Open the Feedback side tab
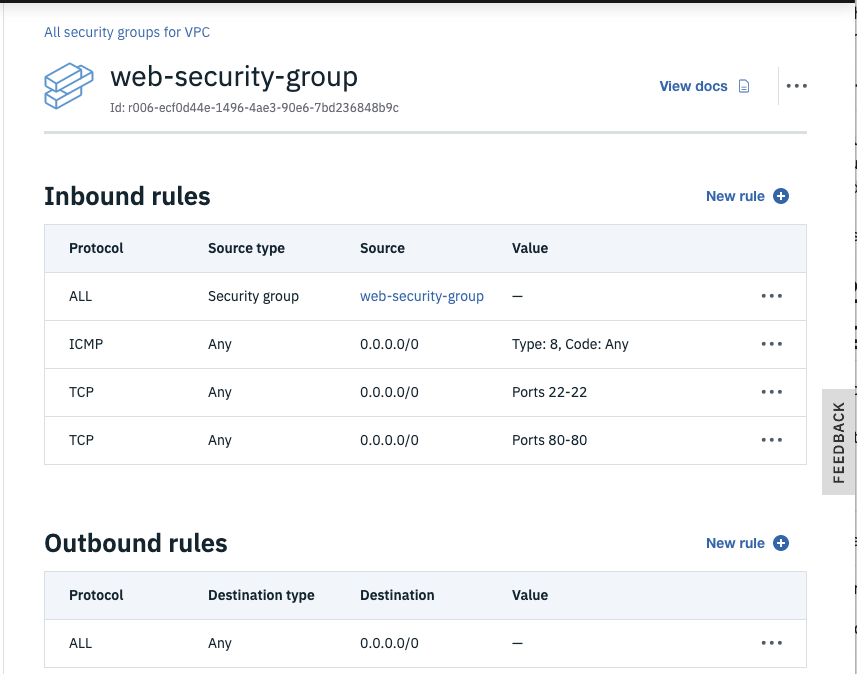The image size is (857, 674). click(x=839, y=440)
